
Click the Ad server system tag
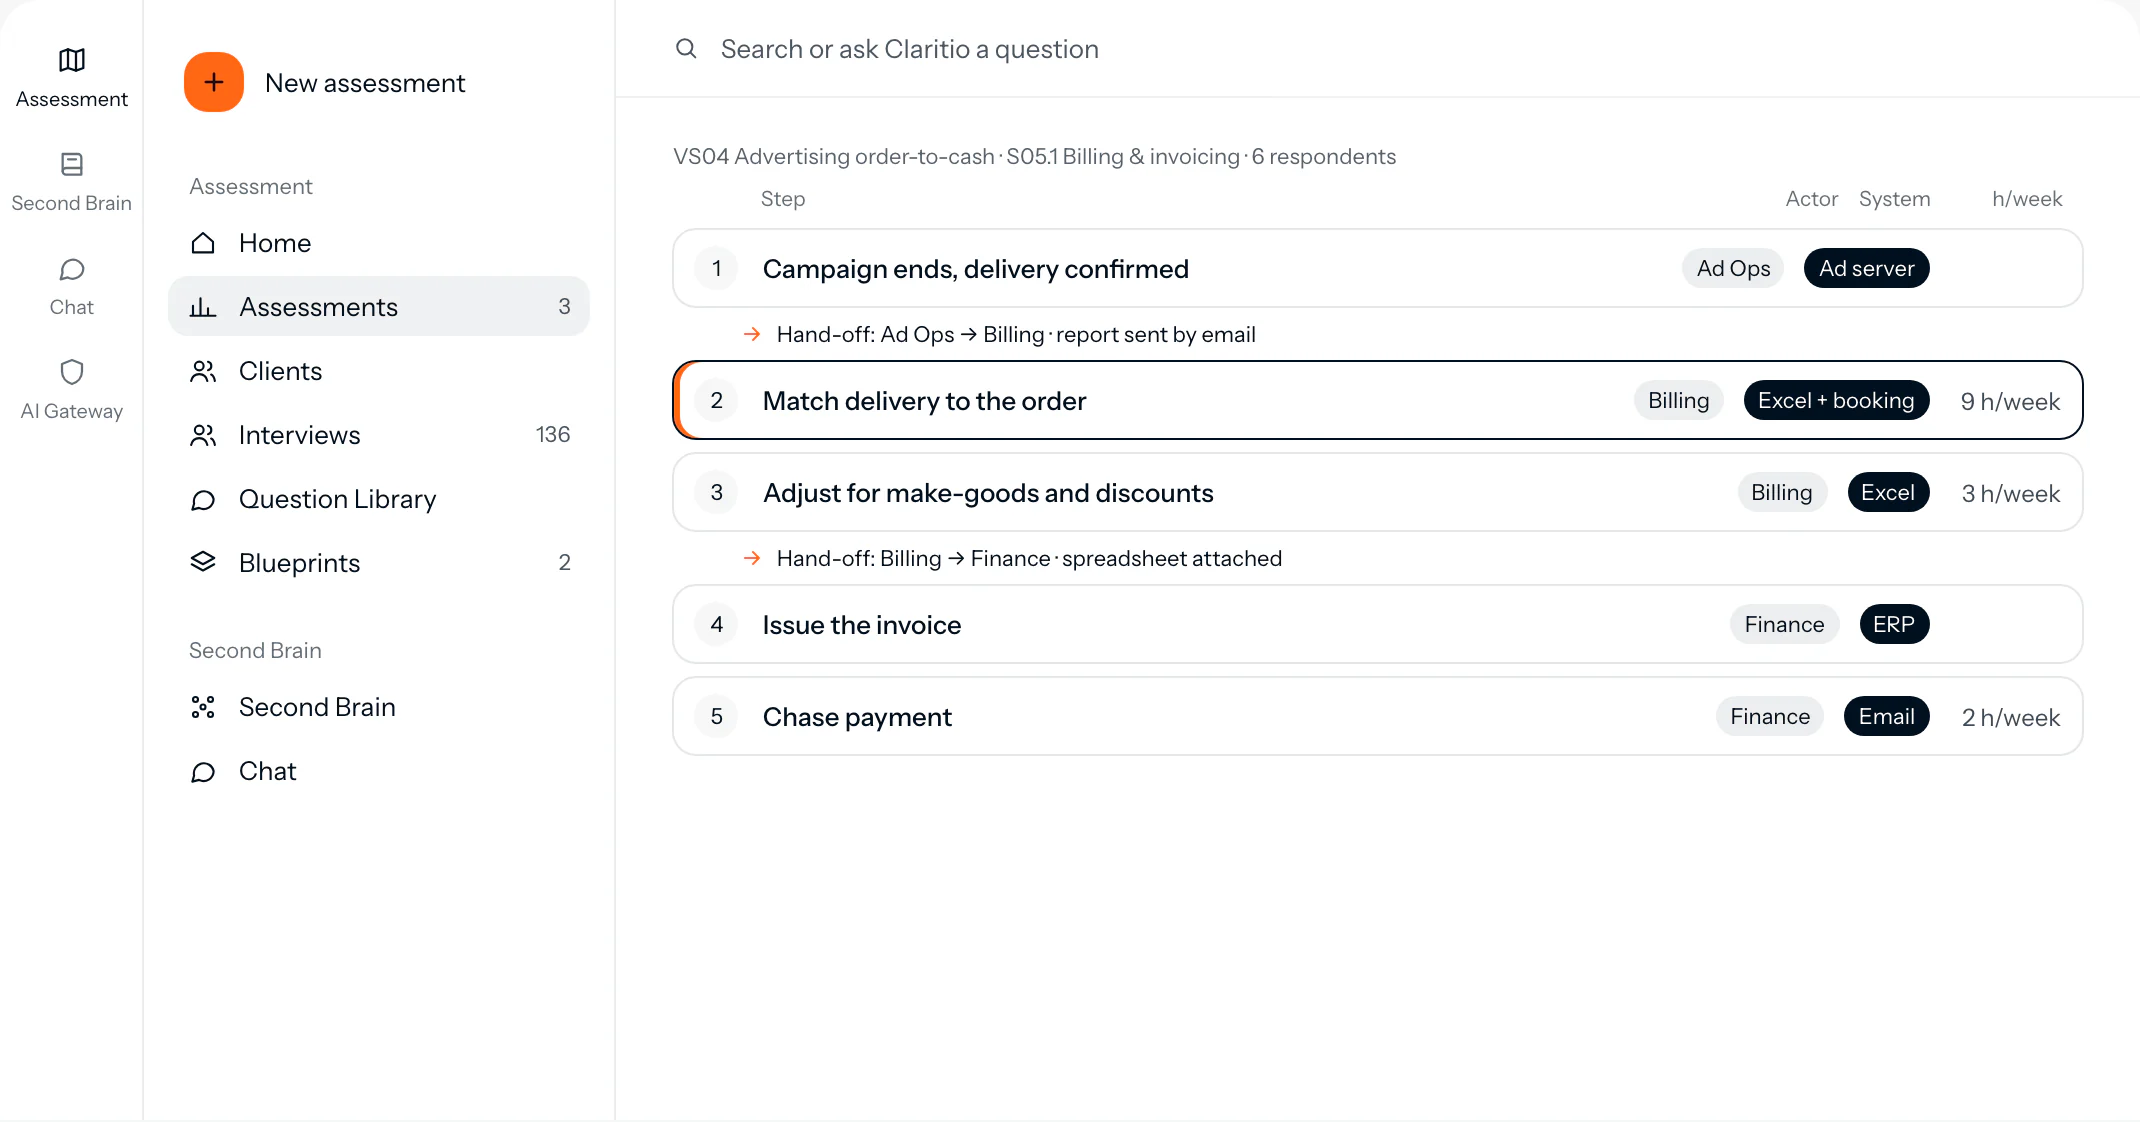[1866, 268]
